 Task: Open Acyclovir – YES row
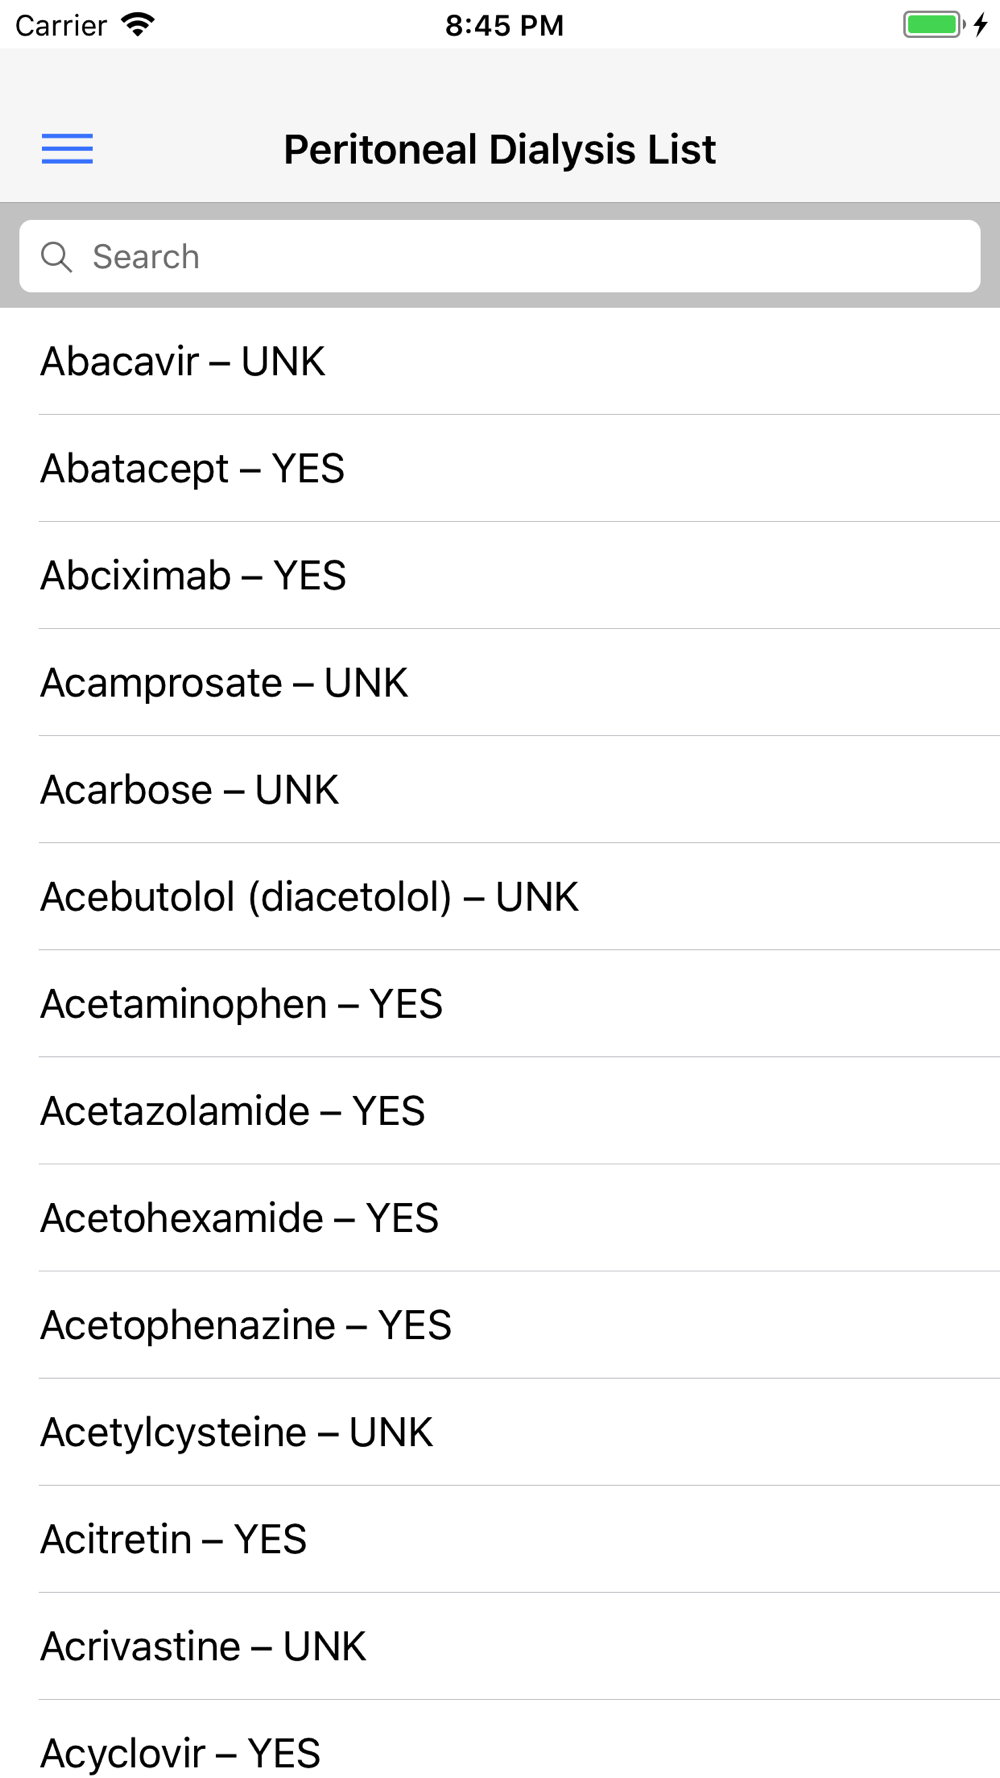pos(500,1739)
